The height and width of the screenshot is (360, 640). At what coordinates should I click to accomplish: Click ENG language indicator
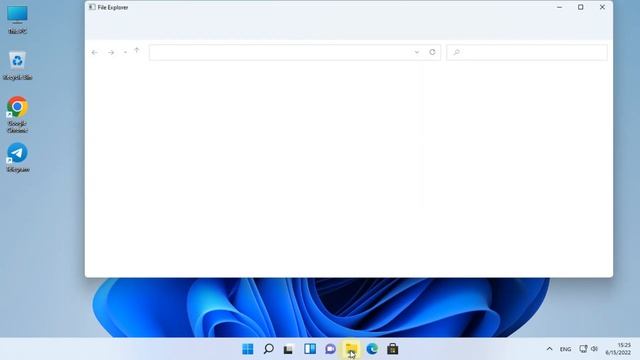pyautogui.click(x=565, y=349)
